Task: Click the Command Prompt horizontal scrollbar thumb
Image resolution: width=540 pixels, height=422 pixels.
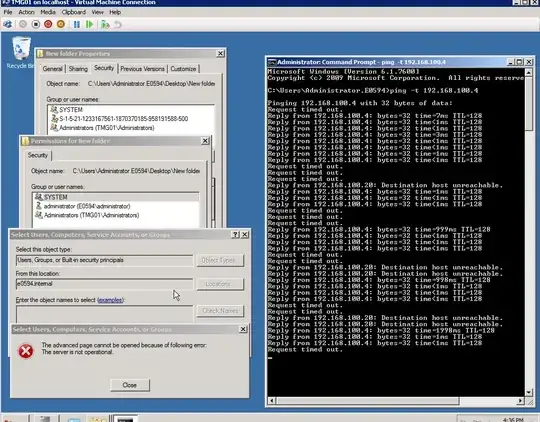Action: click(x=367, y=401)
